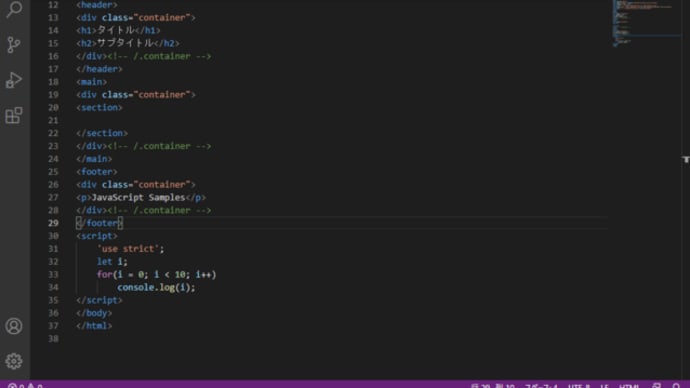690x388 pixels.
Task: Open the Source Control view
Action: click(x=14, y=44)
